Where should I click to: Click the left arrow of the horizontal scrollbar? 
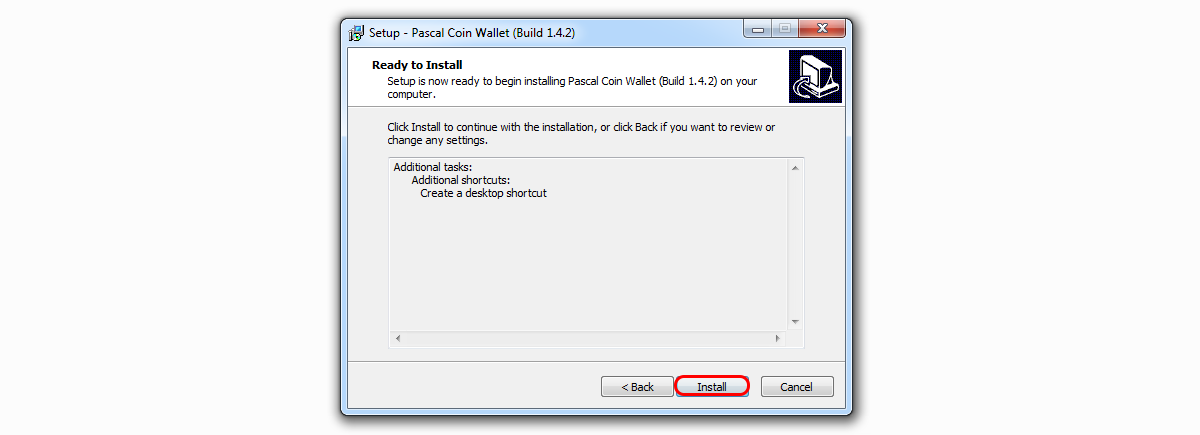398,338
